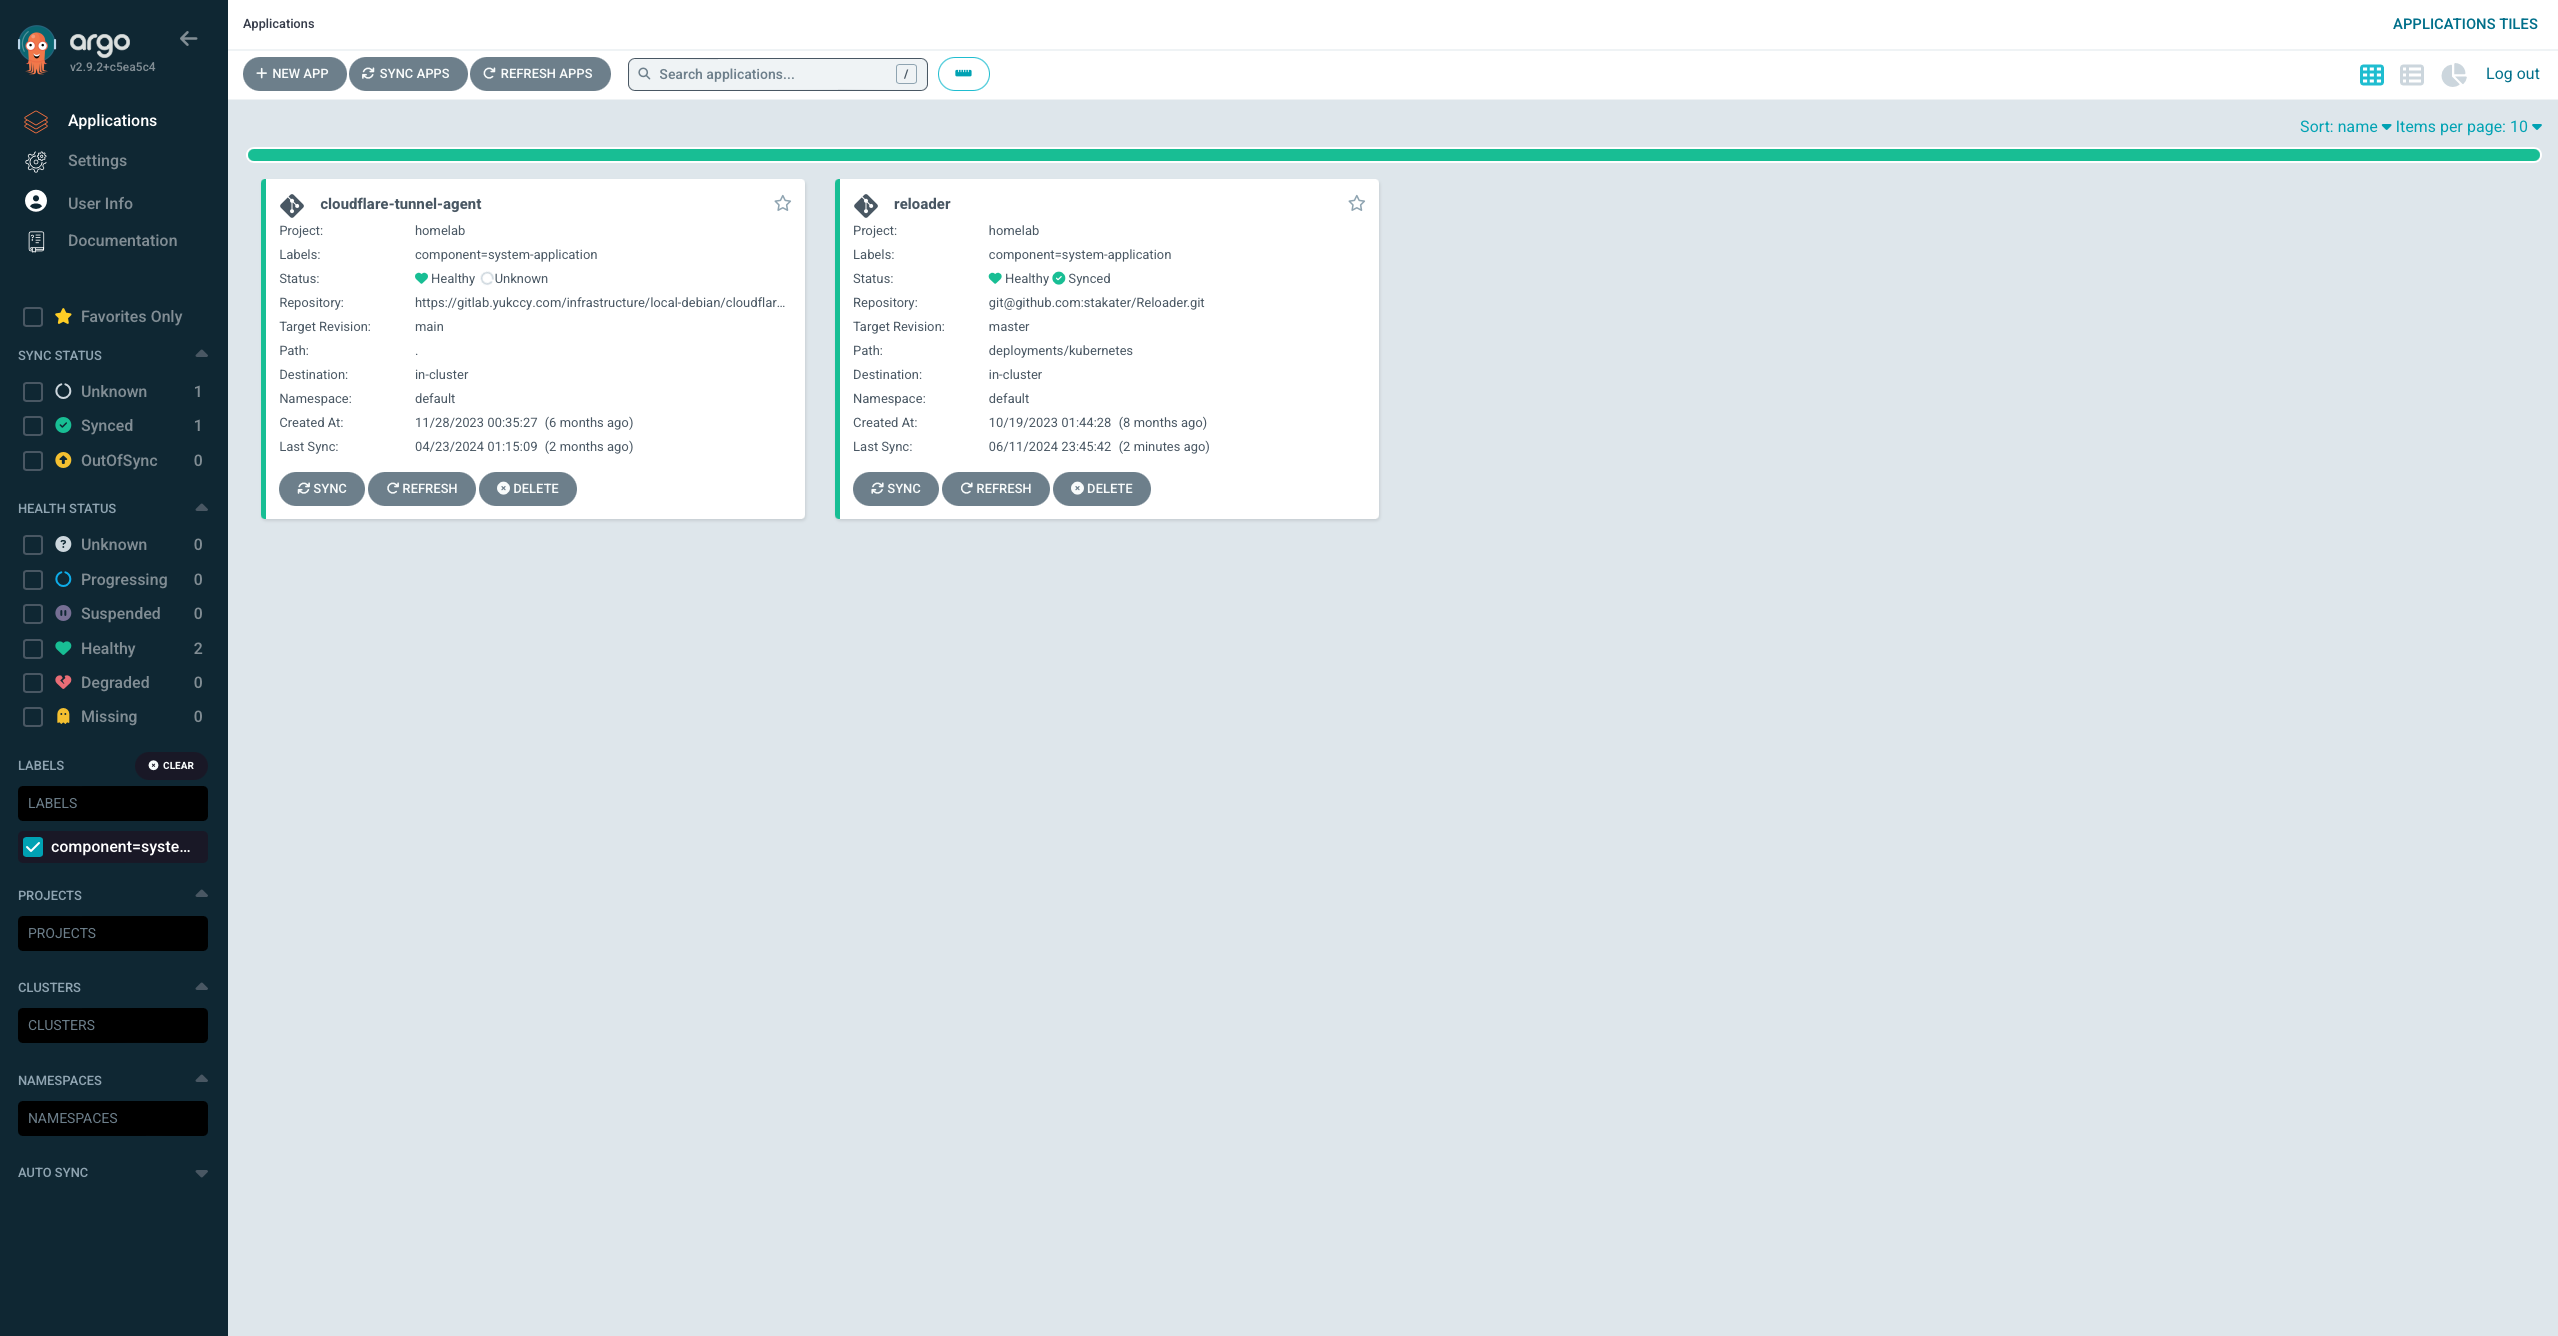The height and width of the screenshot is (1336, 2558).
Task: Click the Refresh Apps button
Action: pos(539,74)
